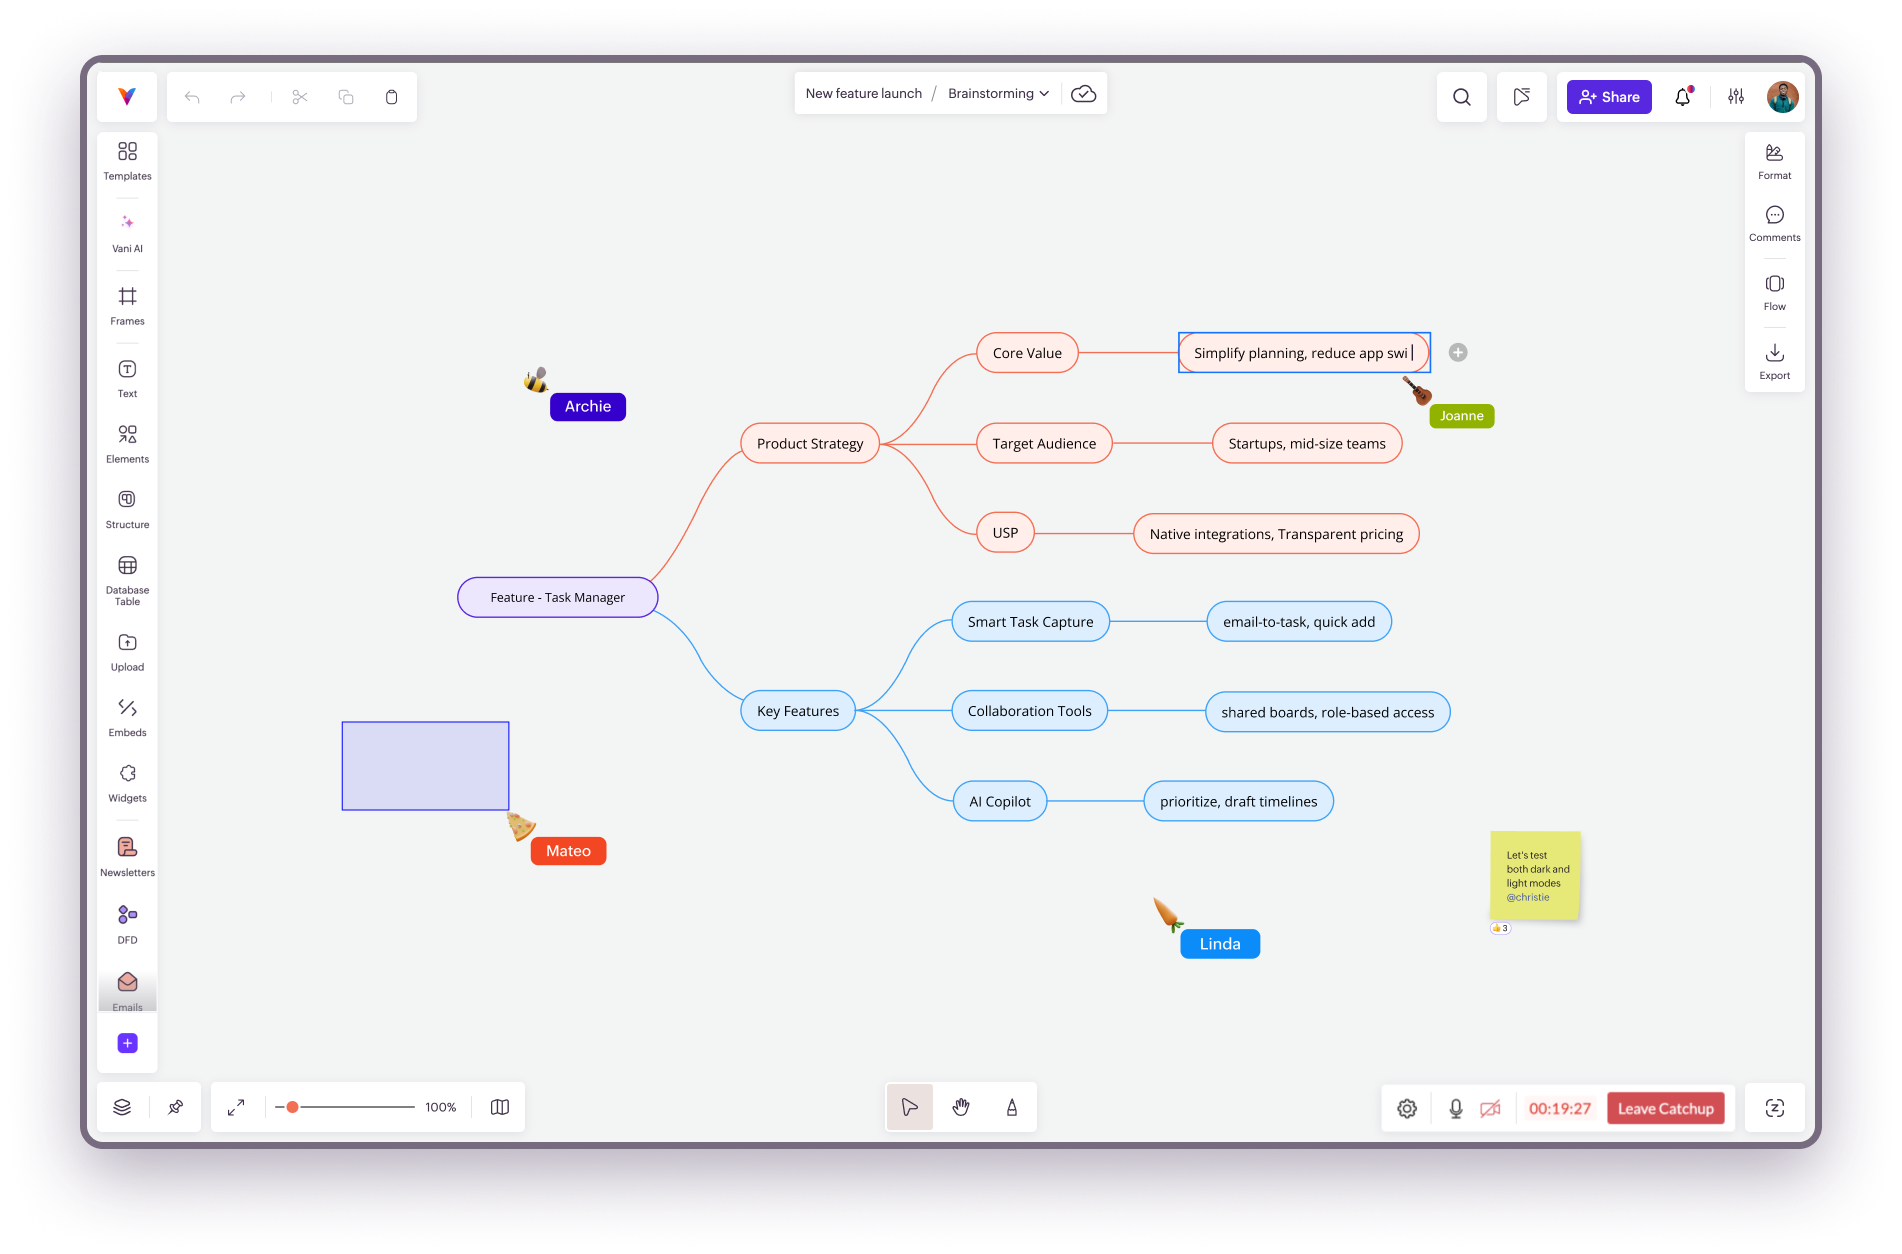Open notifications bell
The width and height of the screenshot is (1902, 1254).
1683,96
